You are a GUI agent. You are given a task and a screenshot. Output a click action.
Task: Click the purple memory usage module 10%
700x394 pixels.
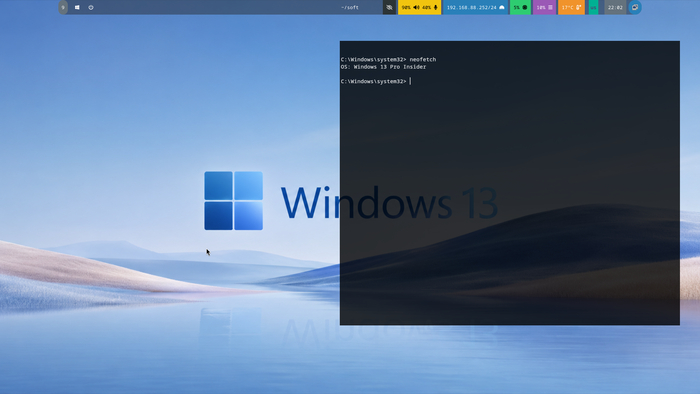coord(544,8)
